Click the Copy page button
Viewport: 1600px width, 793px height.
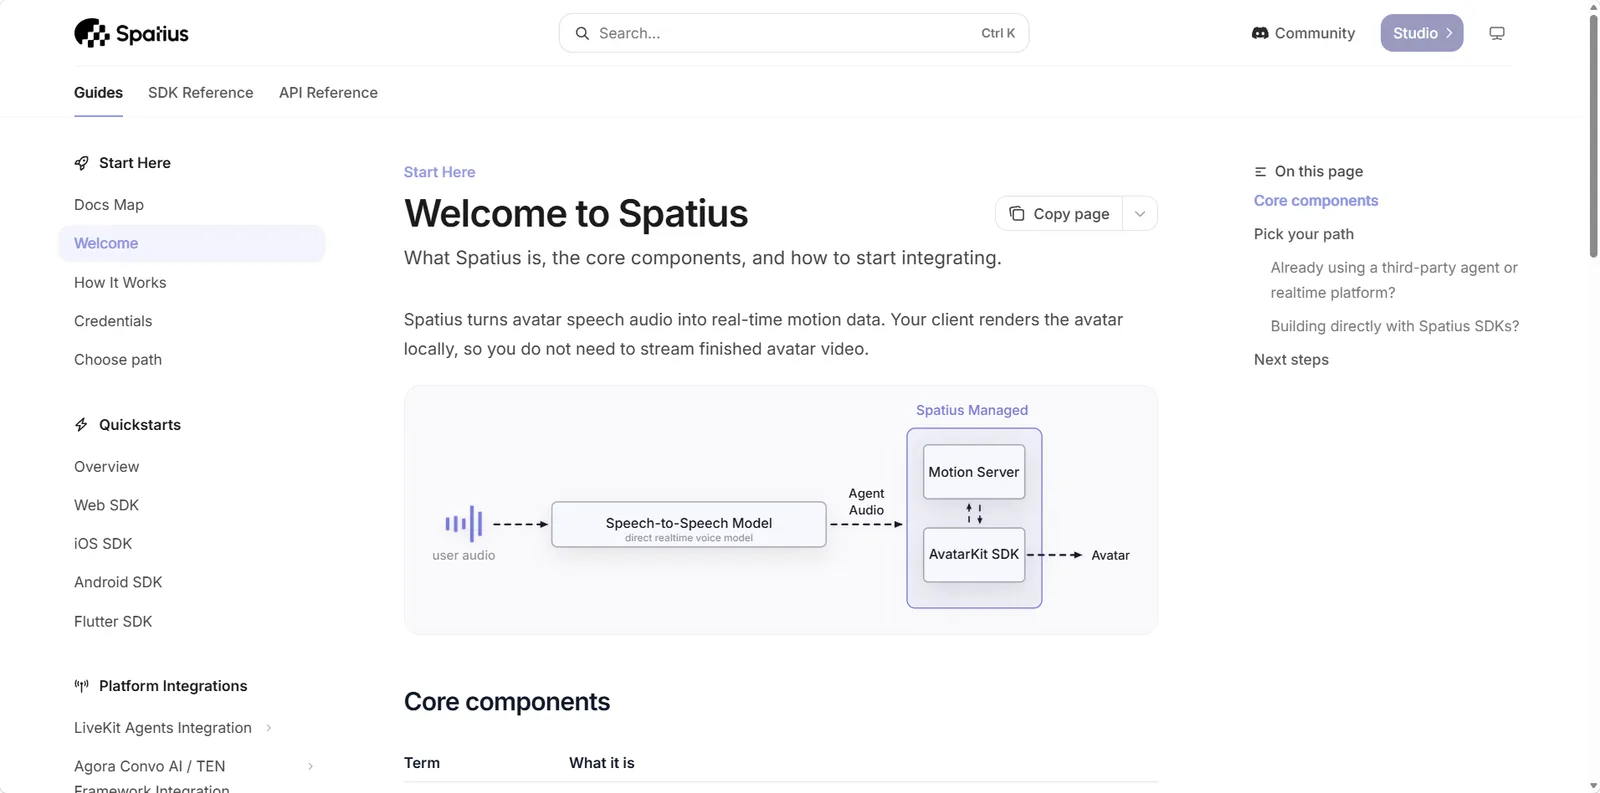point(1060,214)
